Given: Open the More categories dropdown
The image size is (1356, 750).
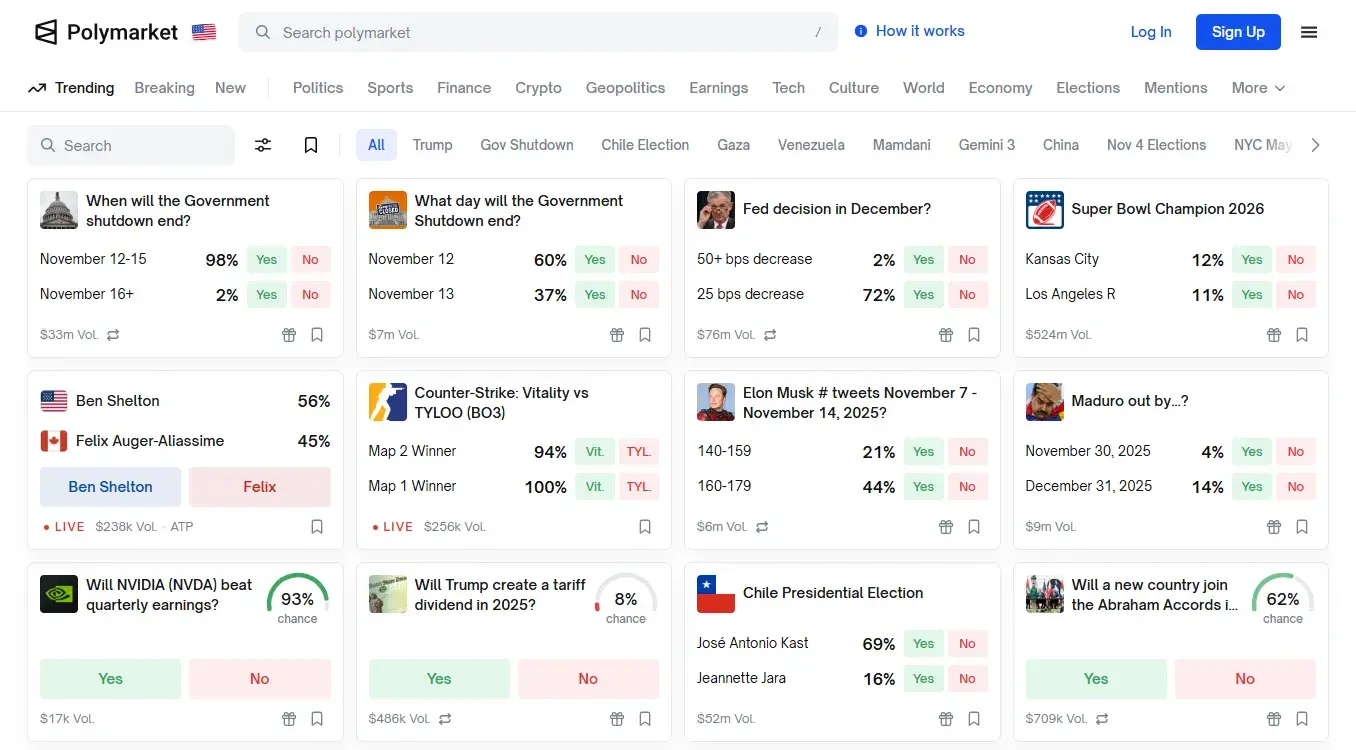Looking at the screenshot, I should pyautogui.click(x=1257, y=88).
